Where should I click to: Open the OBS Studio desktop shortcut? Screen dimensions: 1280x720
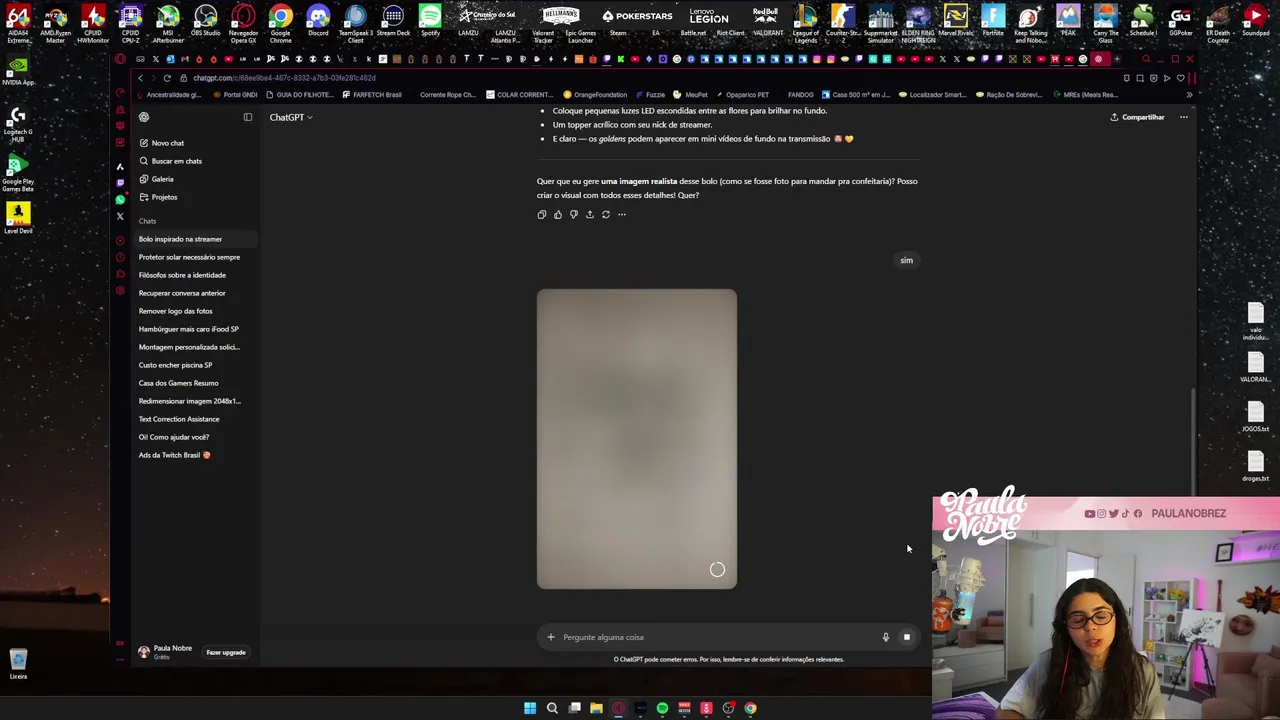[x=205, y=22]
